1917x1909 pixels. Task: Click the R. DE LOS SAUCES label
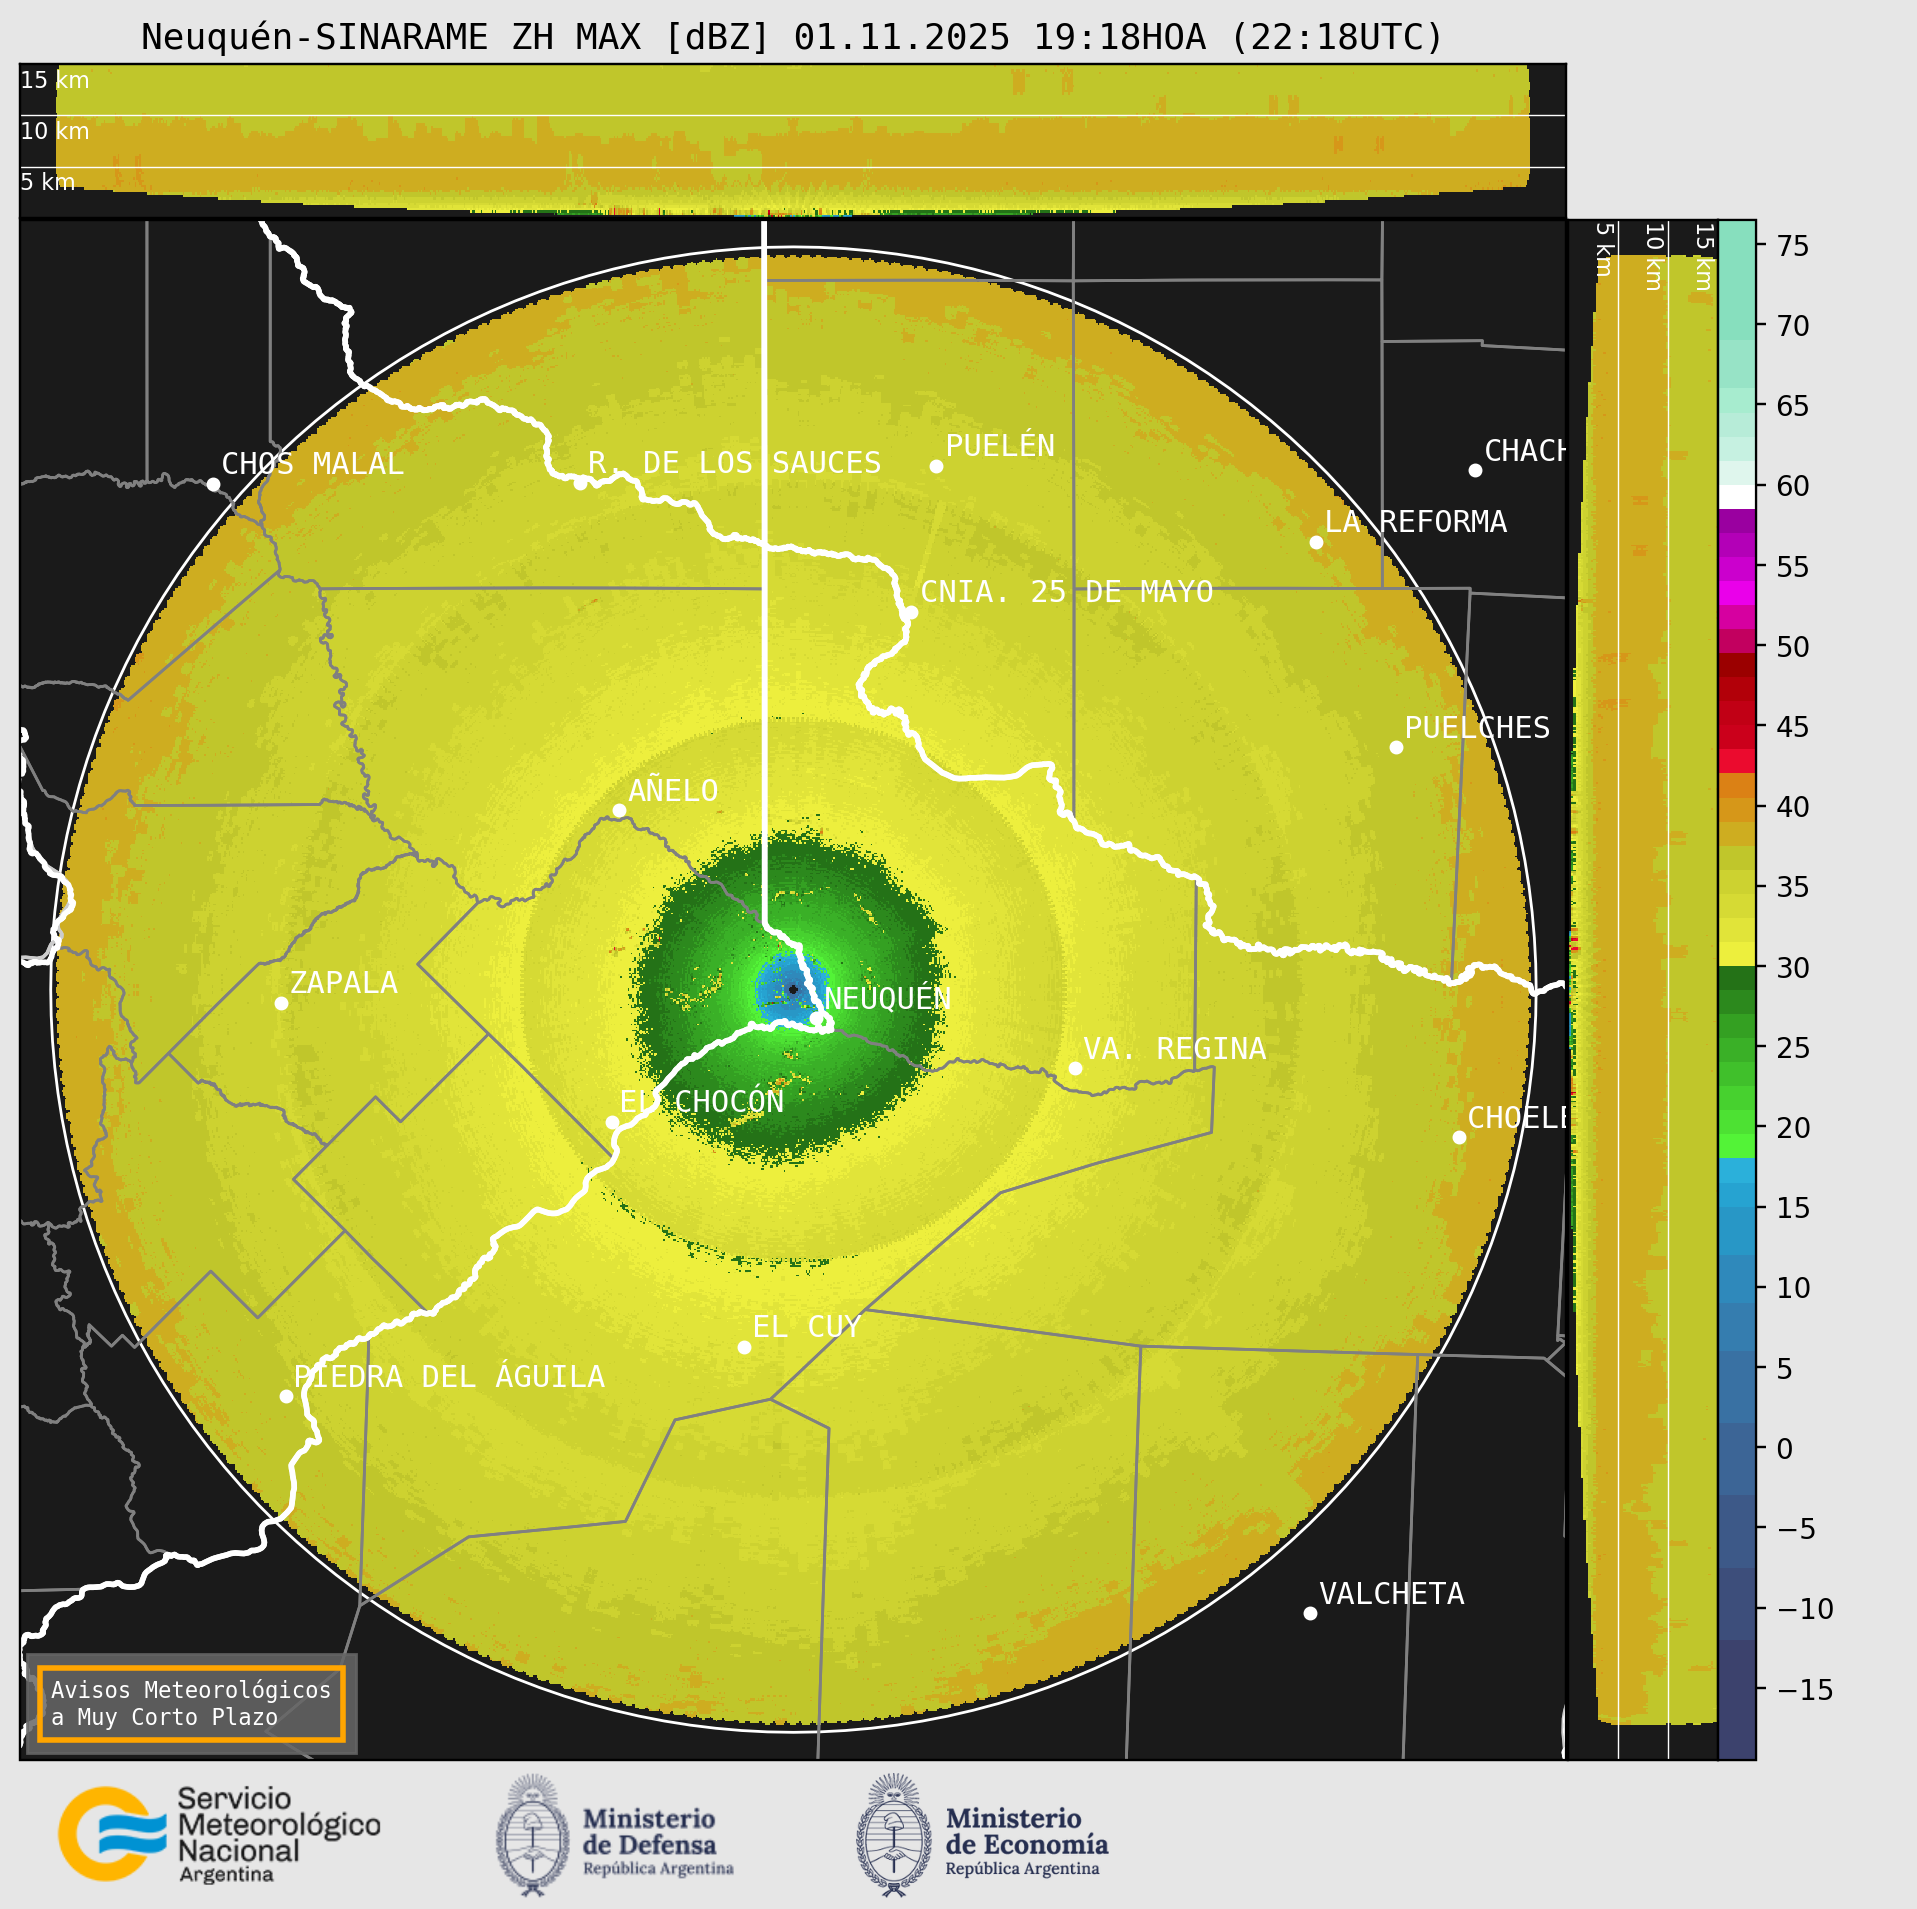click(x=734, y=463)
